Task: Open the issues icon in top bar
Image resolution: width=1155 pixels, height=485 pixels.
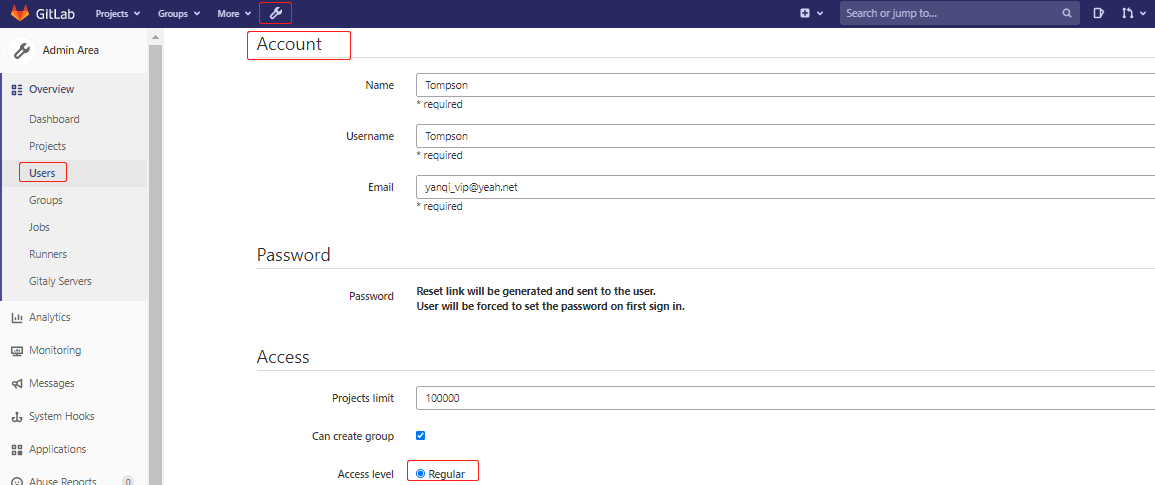Action: coord(1098,14)
